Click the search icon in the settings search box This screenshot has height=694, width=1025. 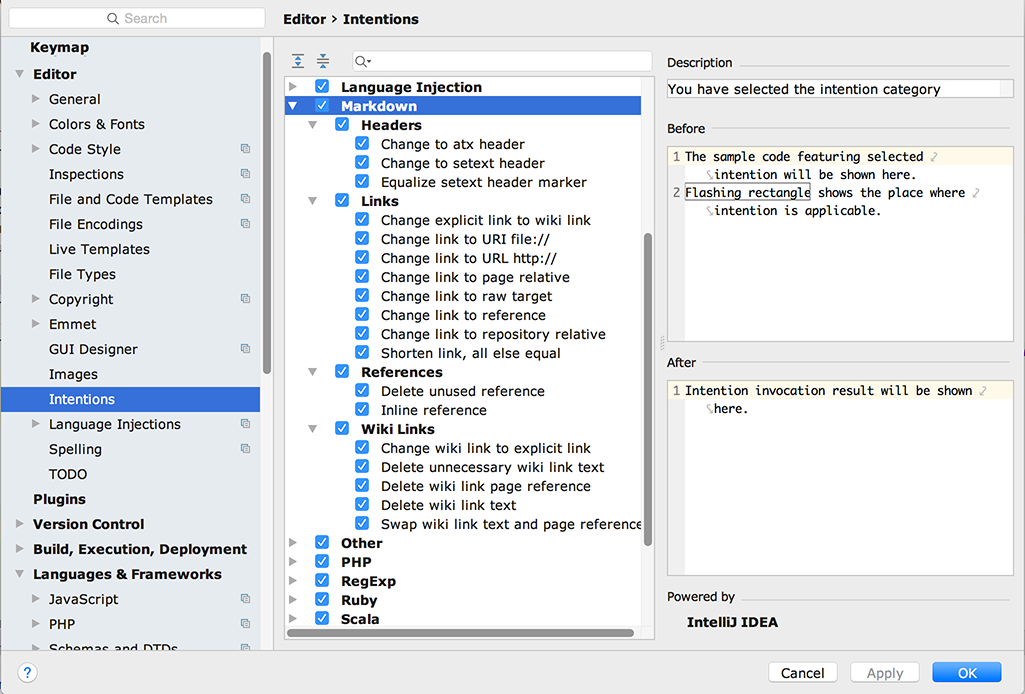point(113,18)
